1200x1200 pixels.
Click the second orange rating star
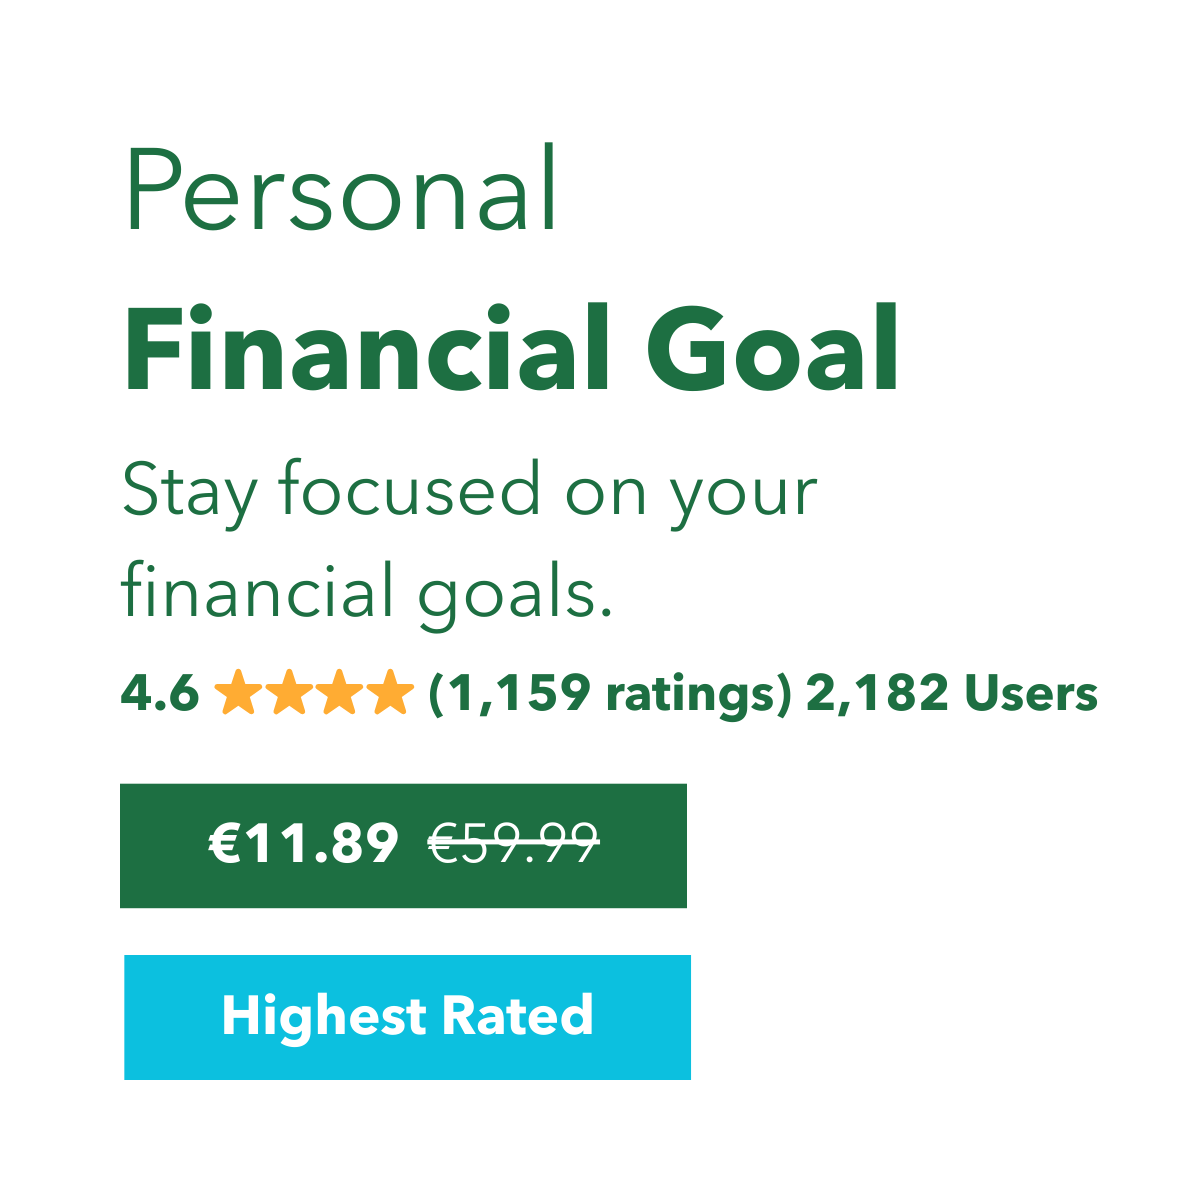coord(288,694)
